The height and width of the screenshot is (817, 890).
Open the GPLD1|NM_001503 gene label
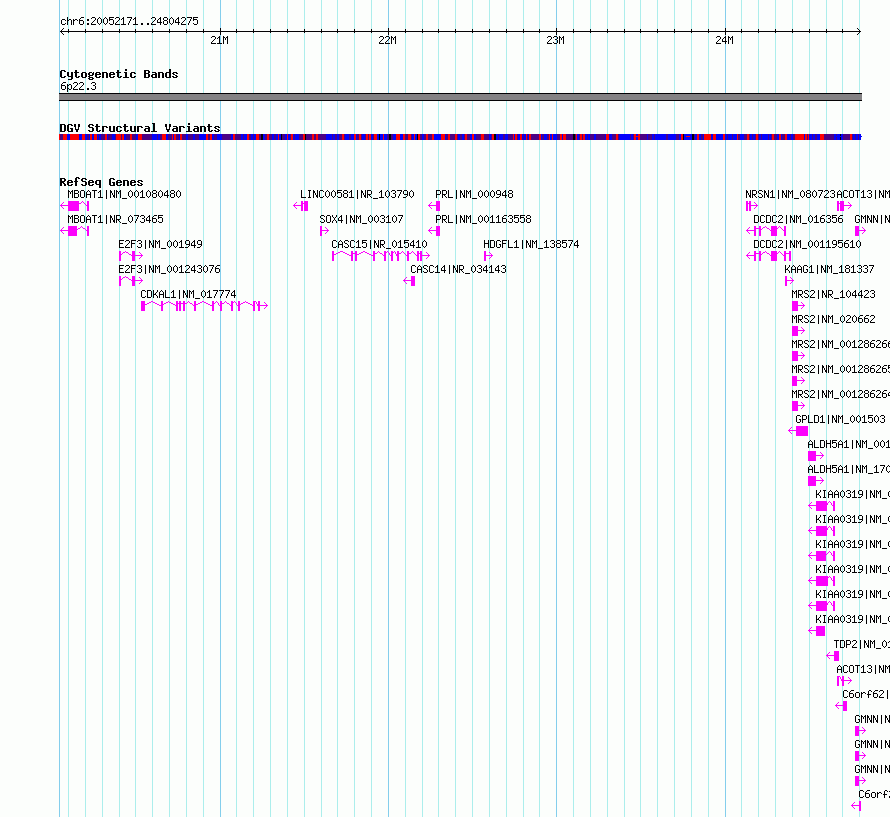coord(840,419)
